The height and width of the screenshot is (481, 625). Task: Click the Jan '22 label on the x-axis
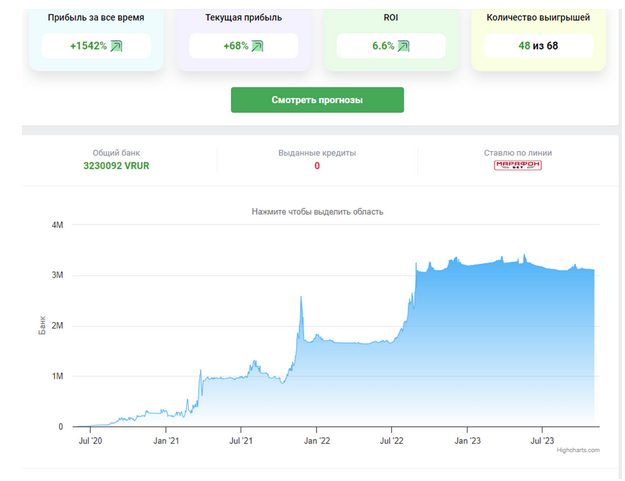tap(317, 439)
